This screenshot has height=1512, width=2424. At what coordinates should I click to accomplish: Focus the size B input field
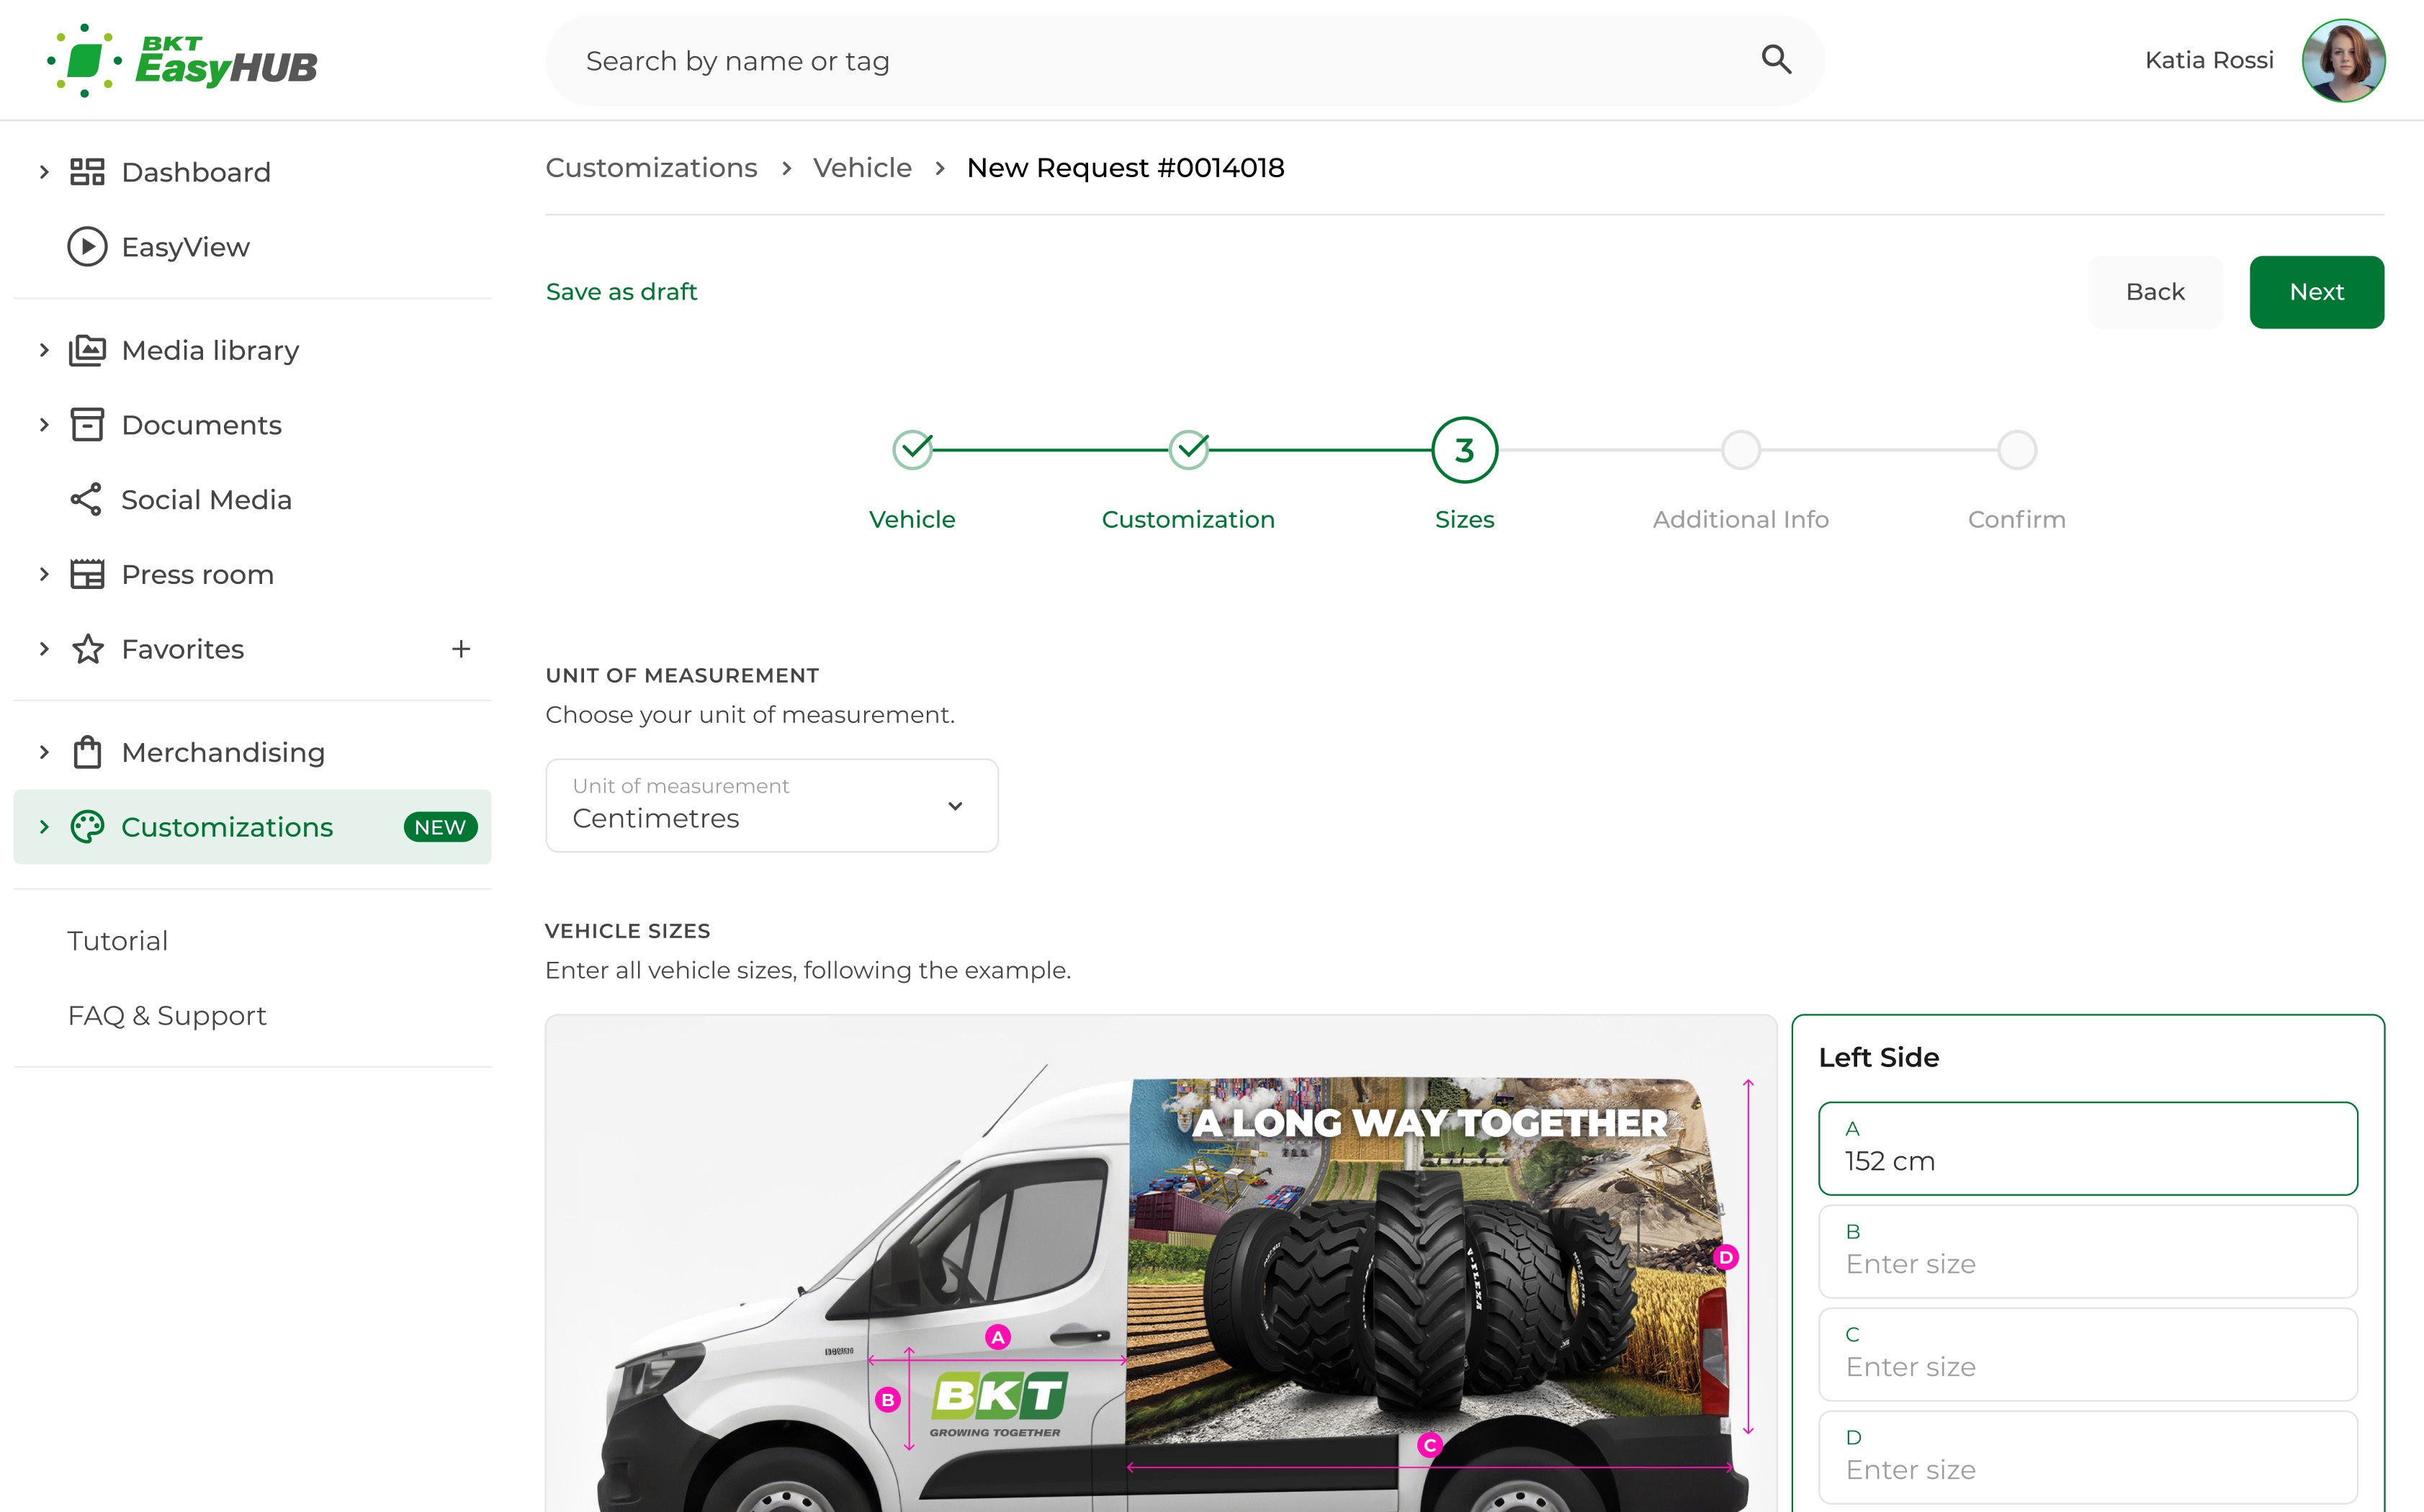pyautogui.click(x=2088, y=1251)
